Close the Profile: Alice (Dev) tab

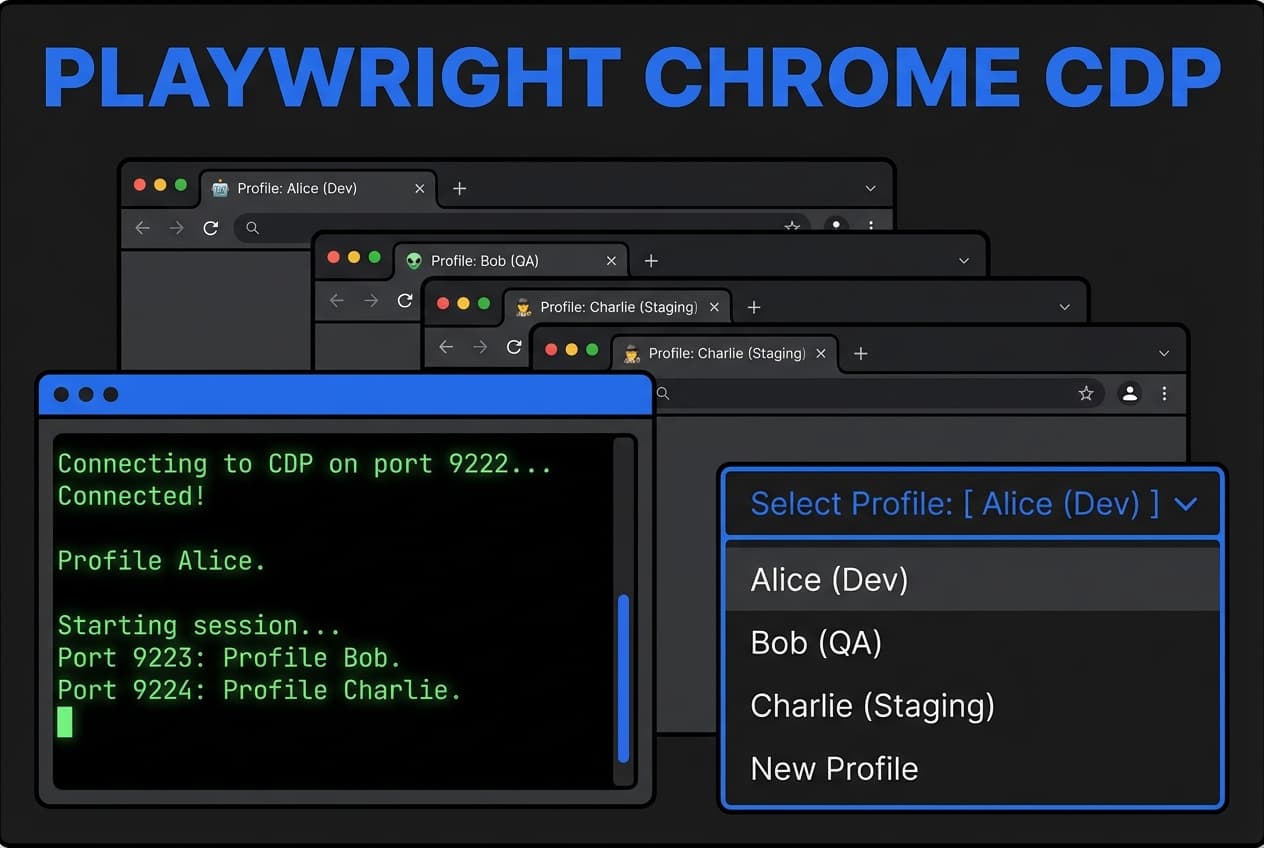coord(420,188)
